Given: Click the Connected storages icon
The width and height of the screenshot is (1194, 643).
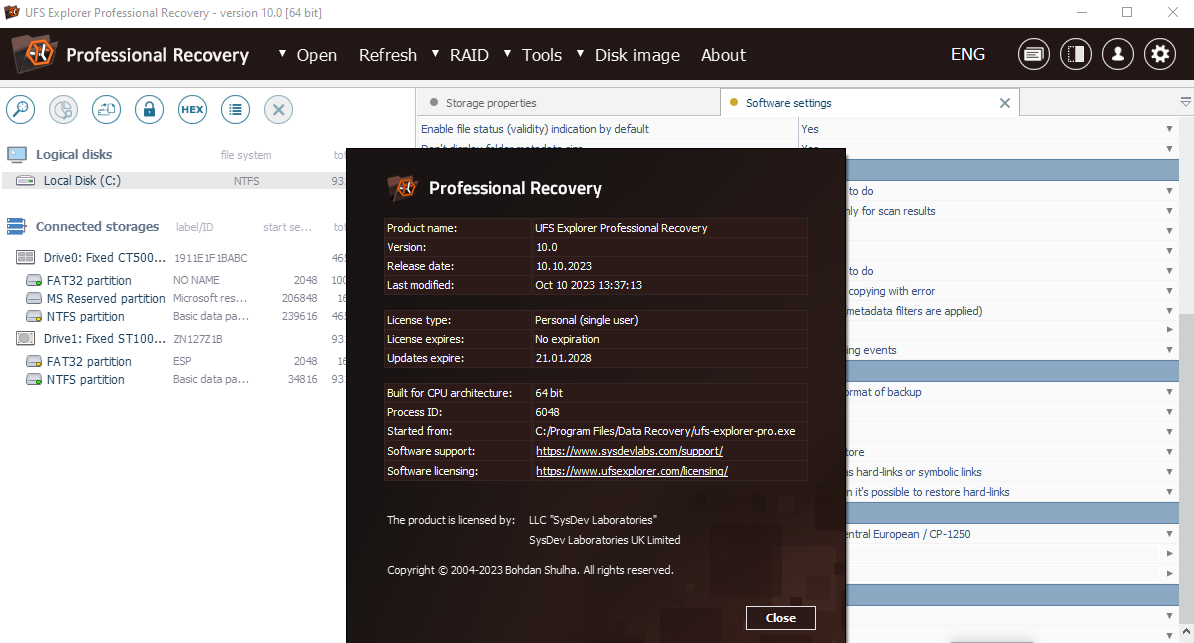Looking at the screenshot, I should coord(17,226).
